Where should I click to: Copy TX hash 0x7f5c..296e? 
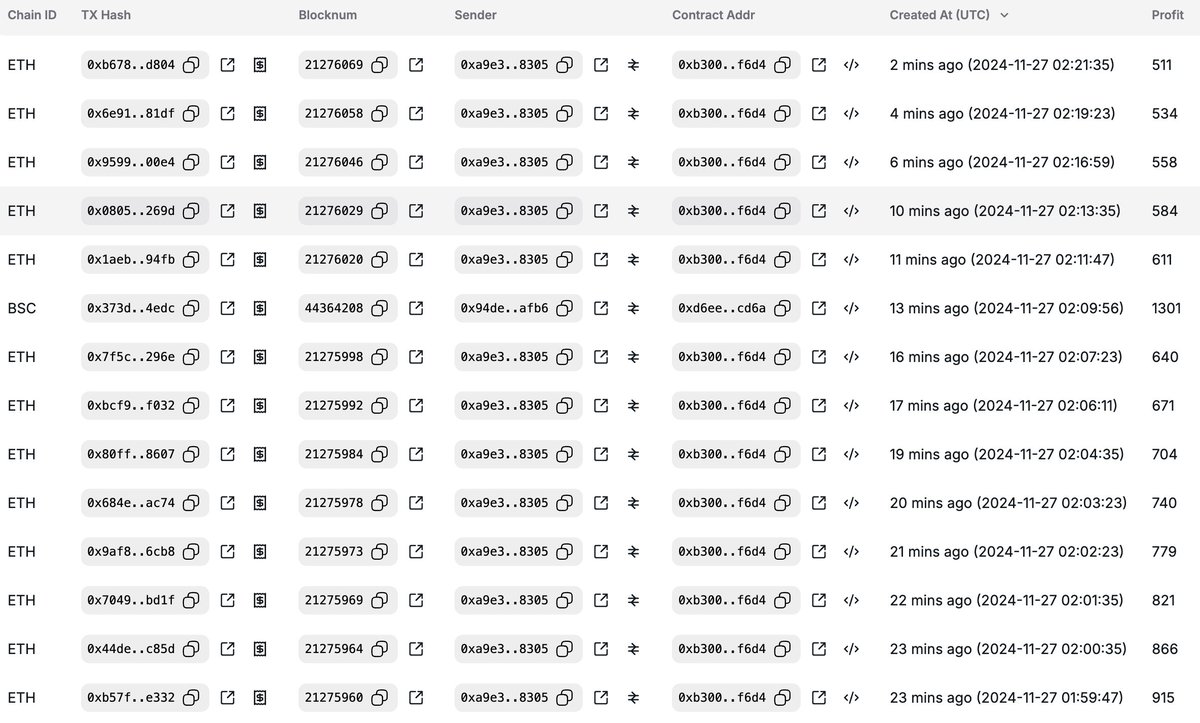click(191, 357)
